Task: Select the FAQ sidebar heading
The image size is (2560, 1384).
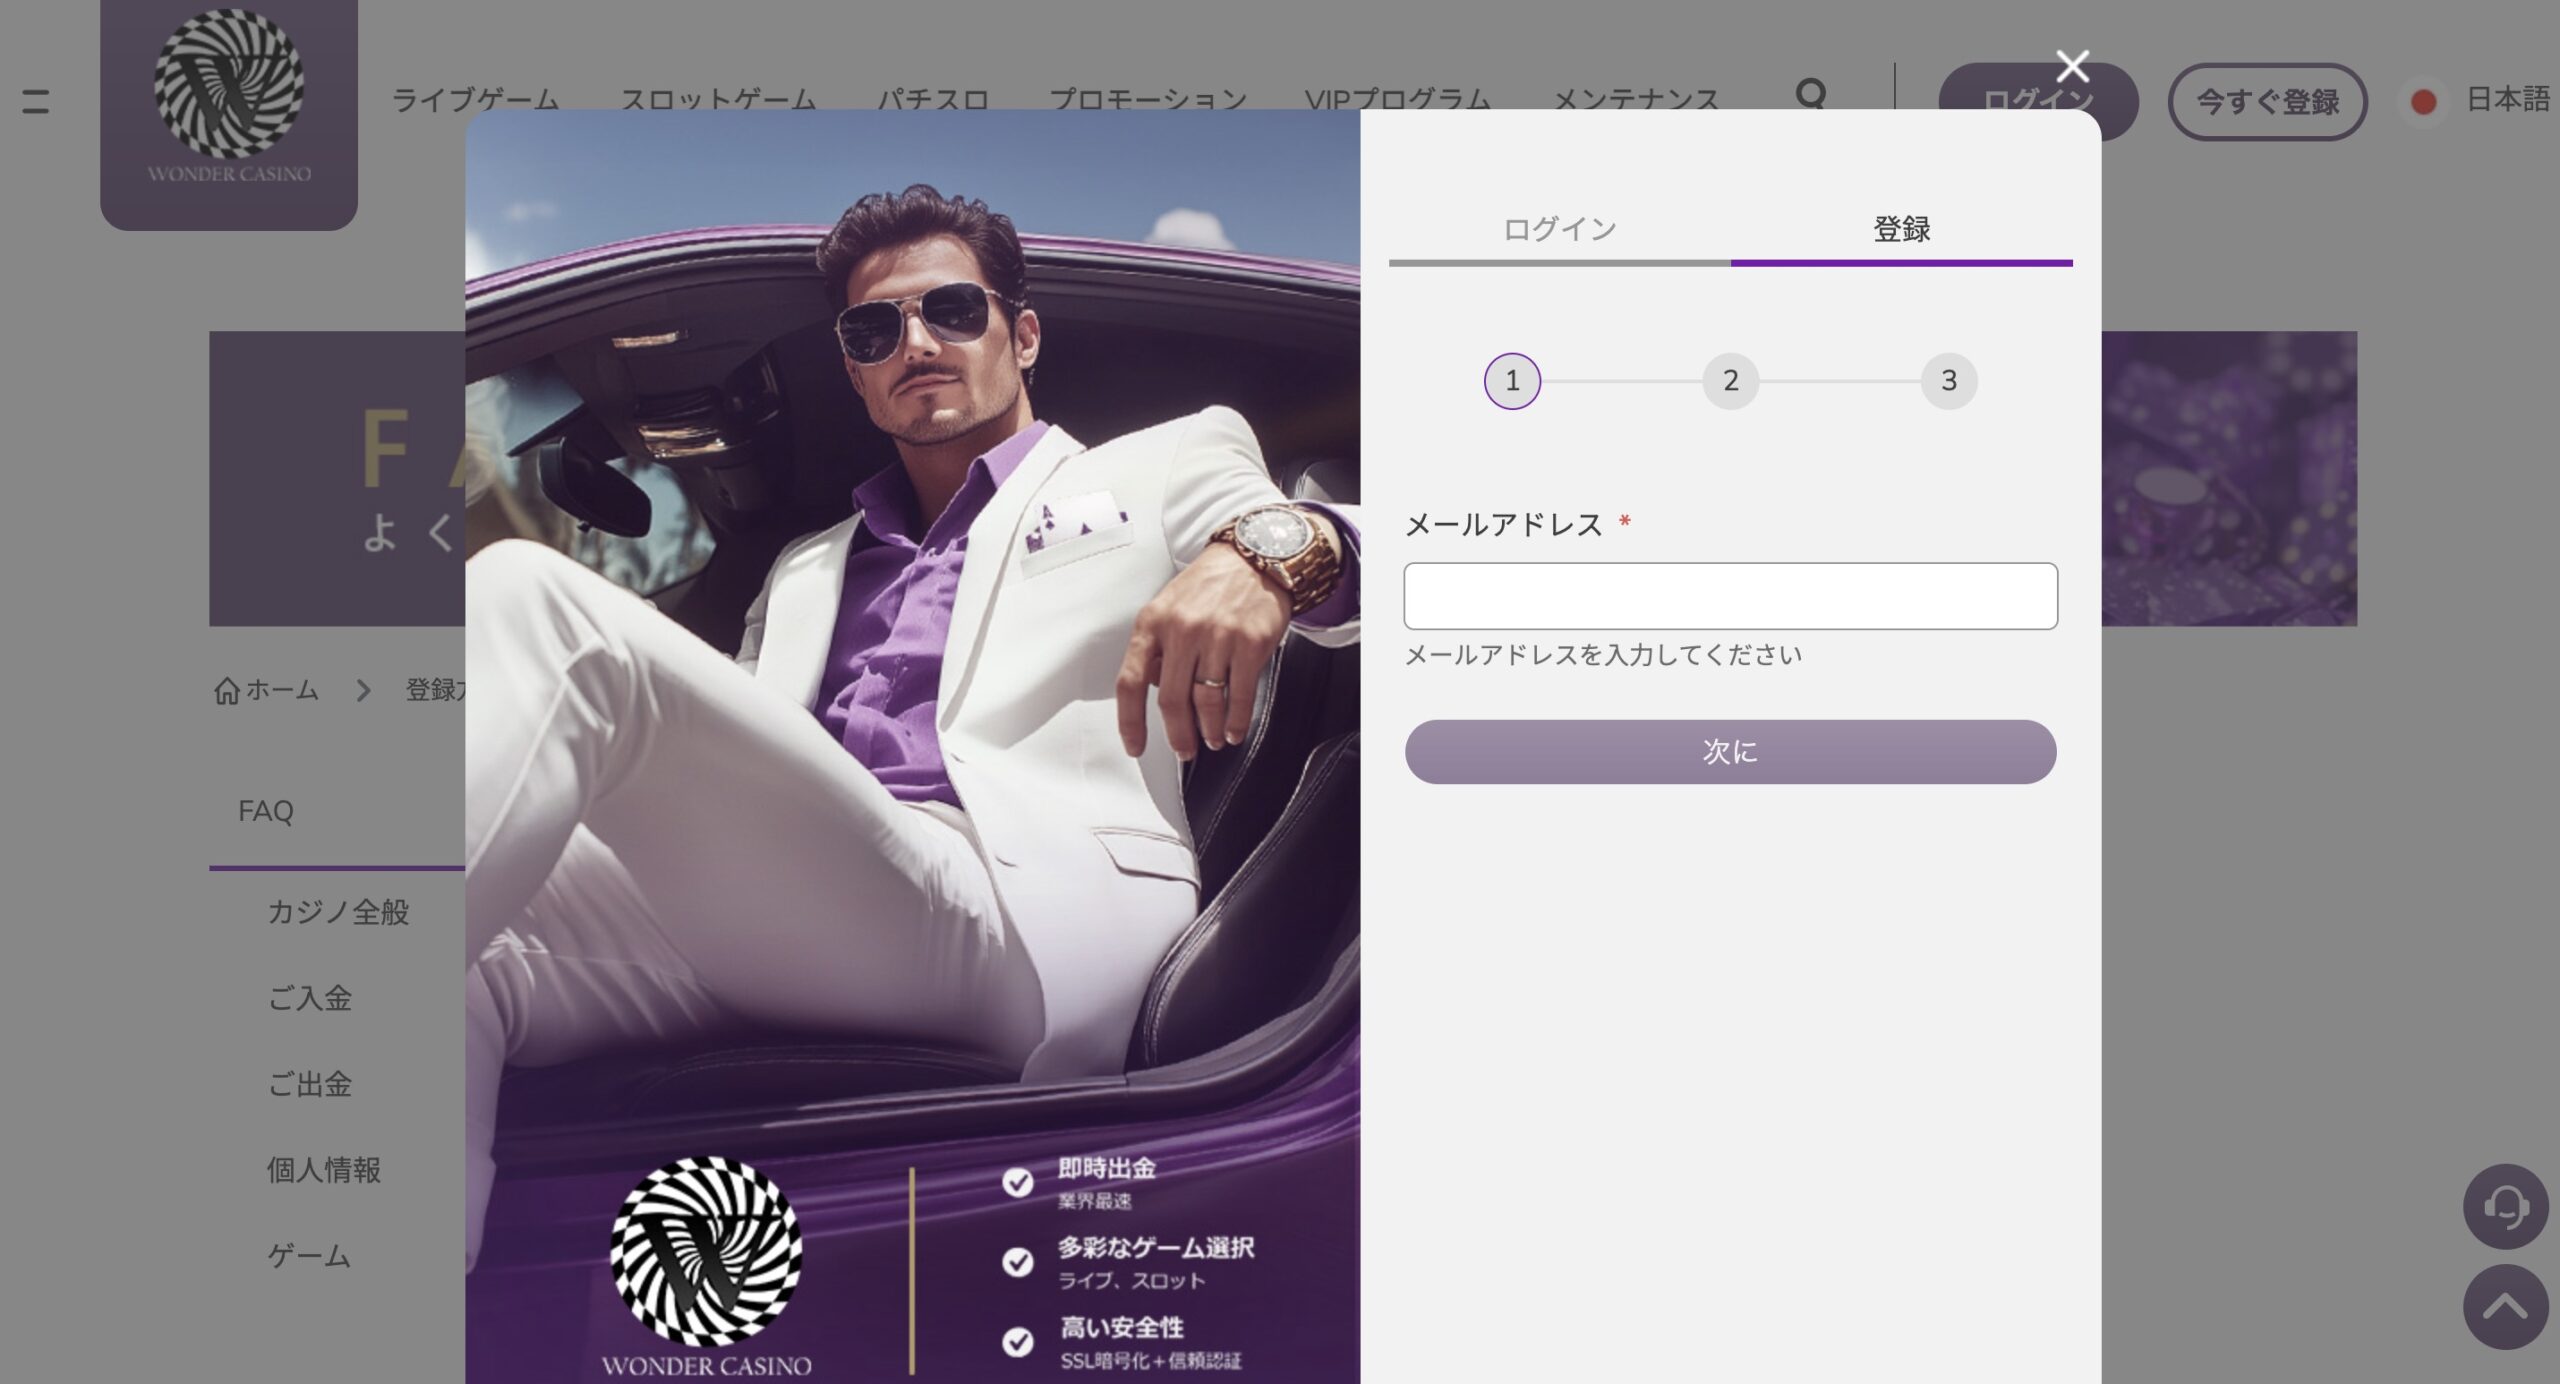Action: 266,811
